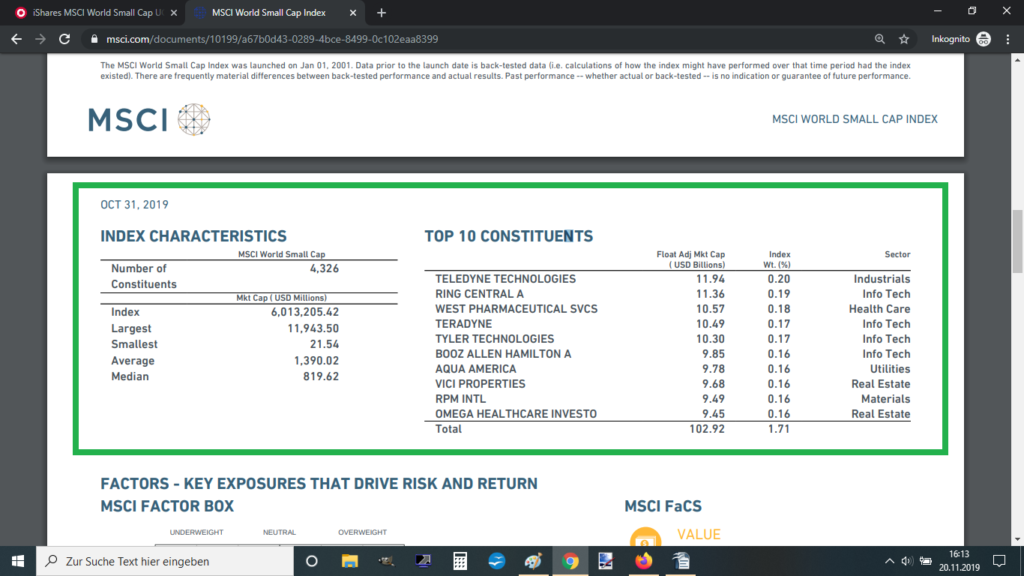This screenshot has width=1024, height=576.
Task: Click the Largest value 11,943.50
Action: click(313, 328)
